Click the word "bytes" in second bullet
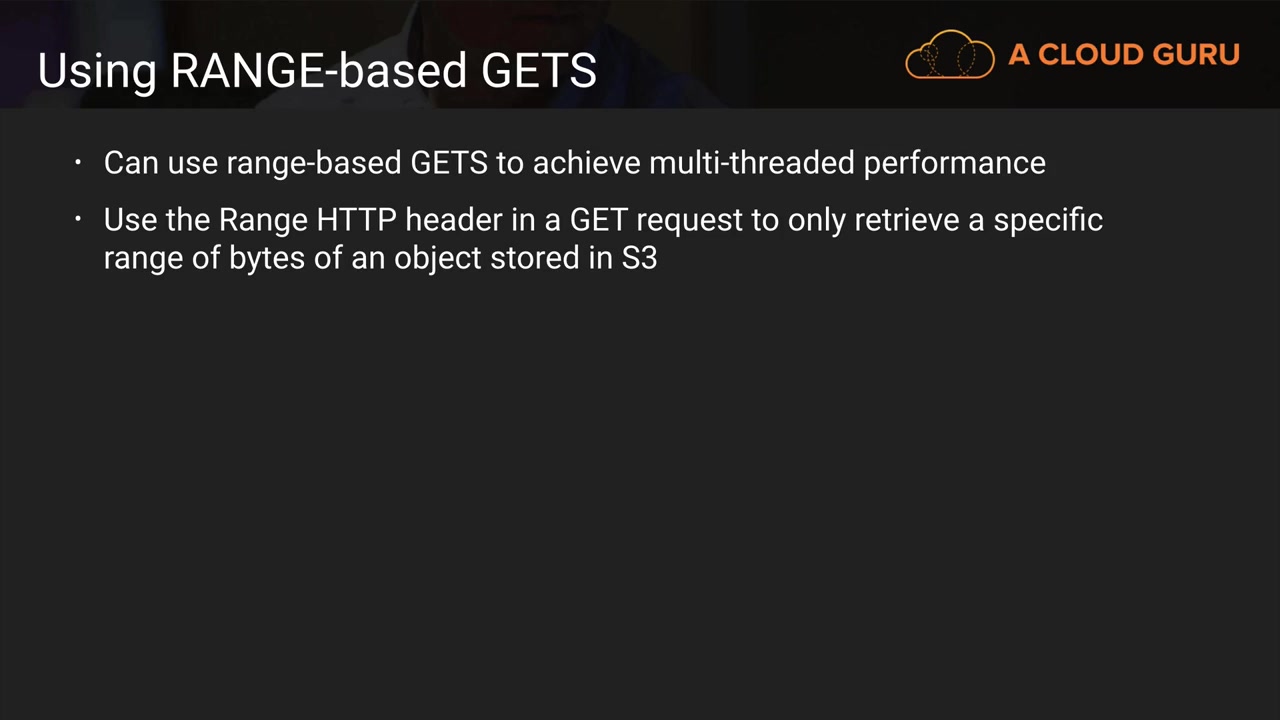Screen dimensions: 1280x720 pos(266,259)
